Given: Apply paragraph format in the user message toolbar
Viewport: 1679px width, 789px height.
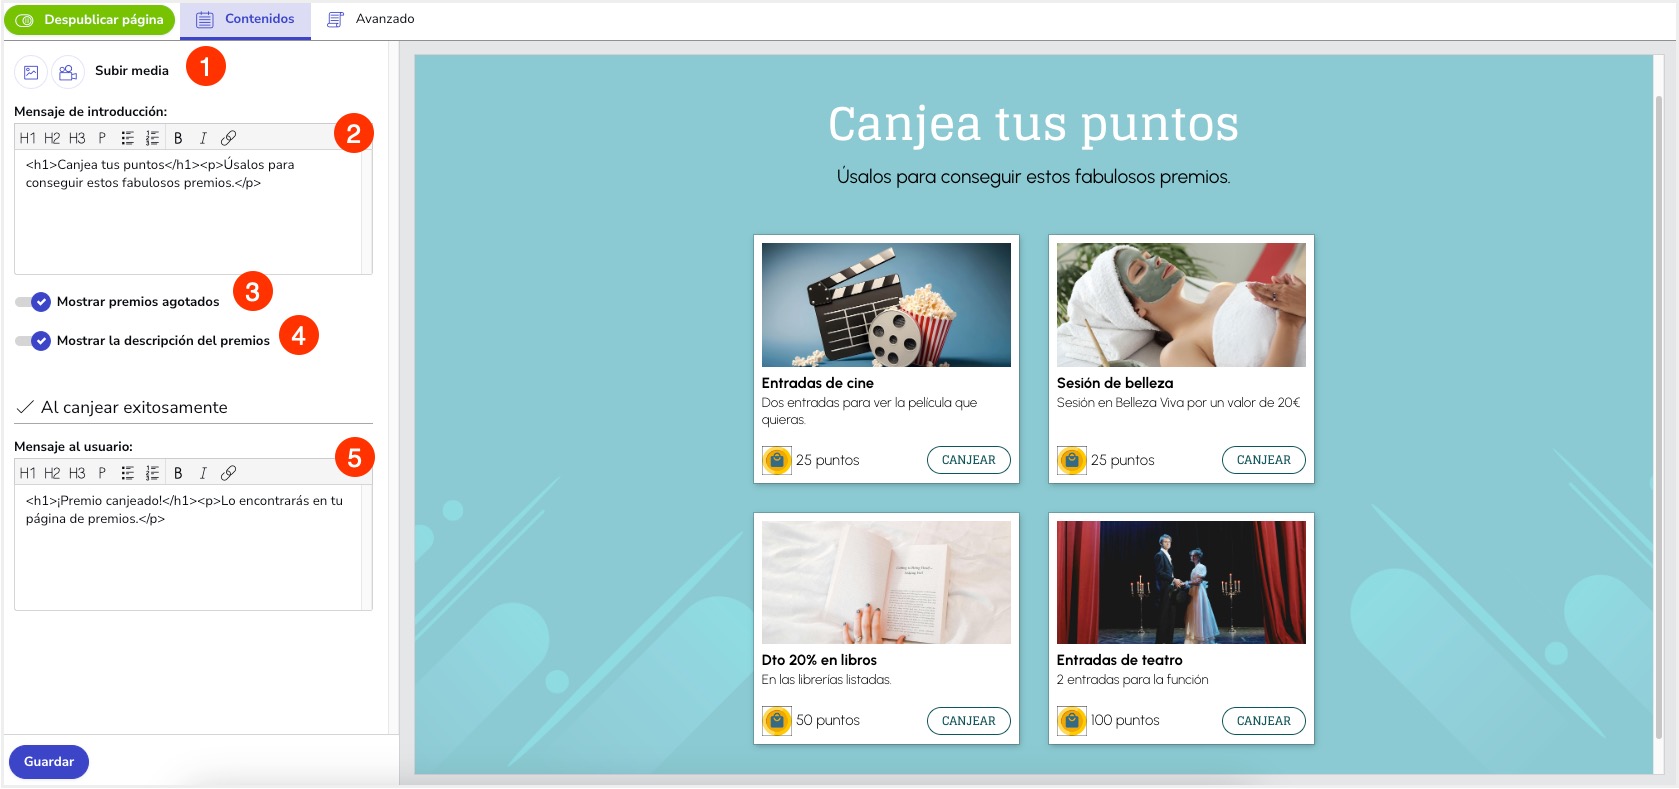Looking at the screenshot, I should pyautogui.click(x=102, y=473).
